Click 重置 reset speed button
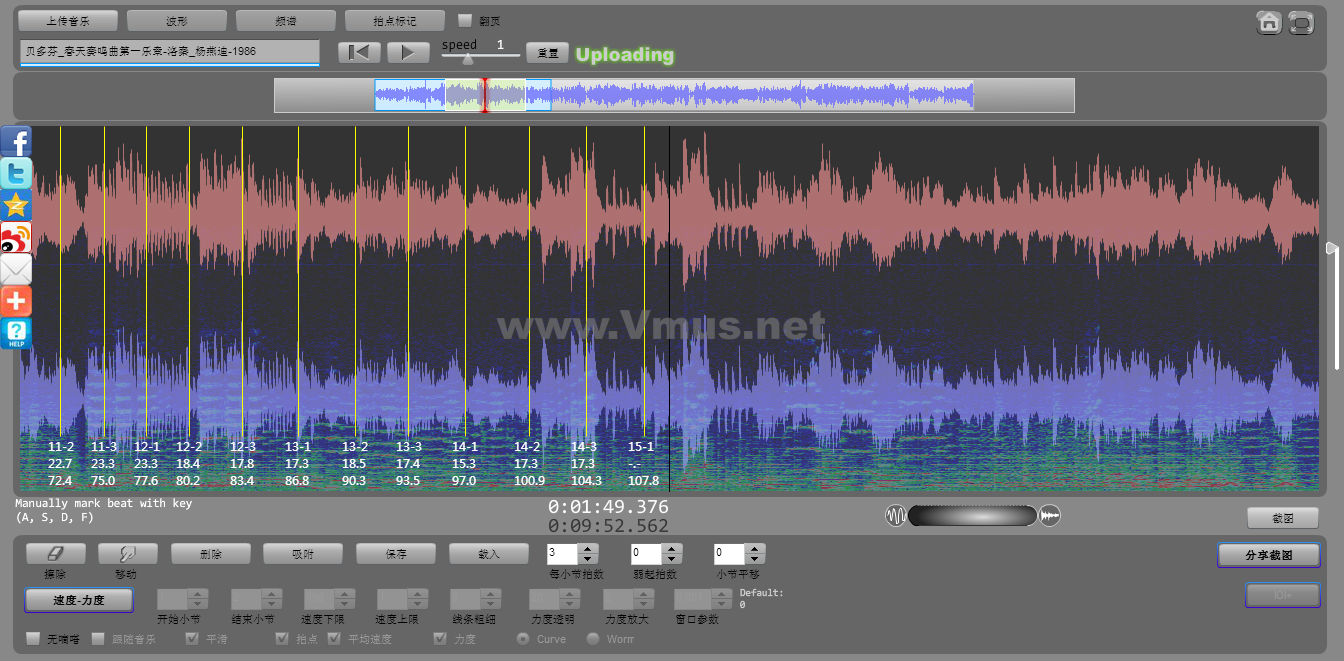The image size is (1344, 661). [547, 53]
